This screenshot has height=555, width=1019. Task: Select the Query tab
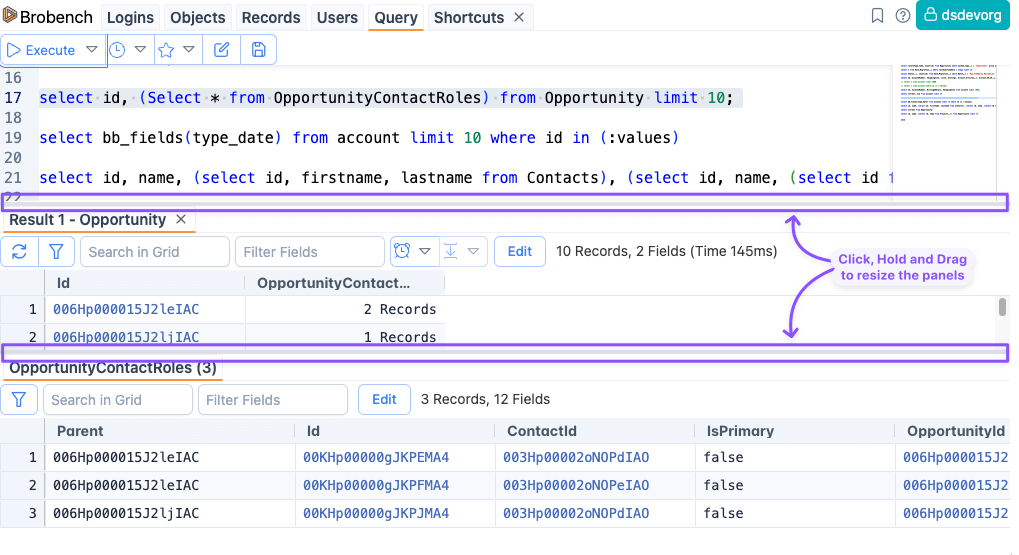click(x=396, y=18)
